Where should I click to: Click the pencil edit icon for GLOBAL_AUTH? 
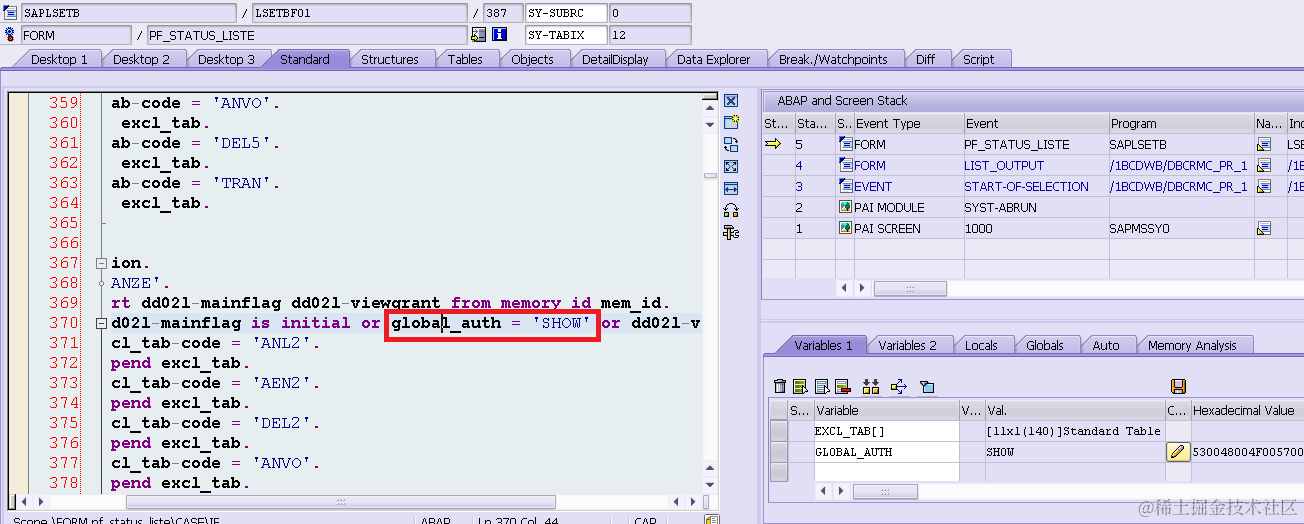[1177, 452]
